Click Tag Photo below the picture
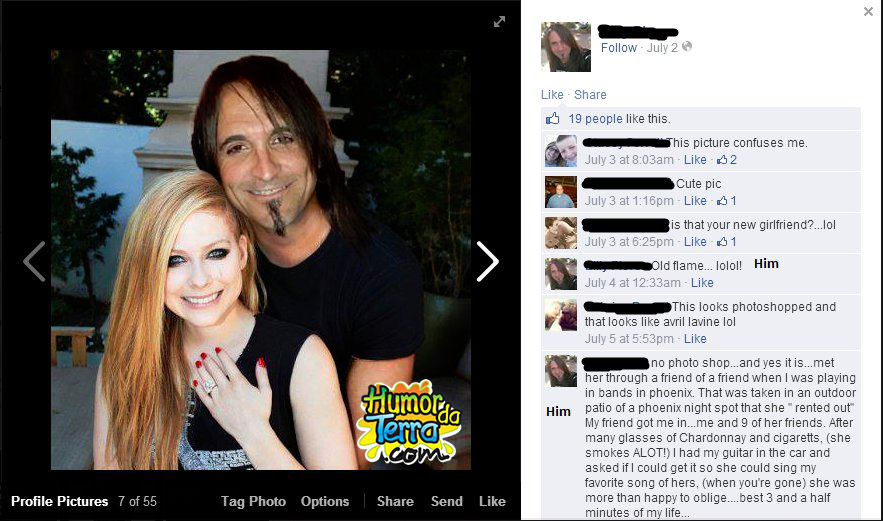 (253, 501)
